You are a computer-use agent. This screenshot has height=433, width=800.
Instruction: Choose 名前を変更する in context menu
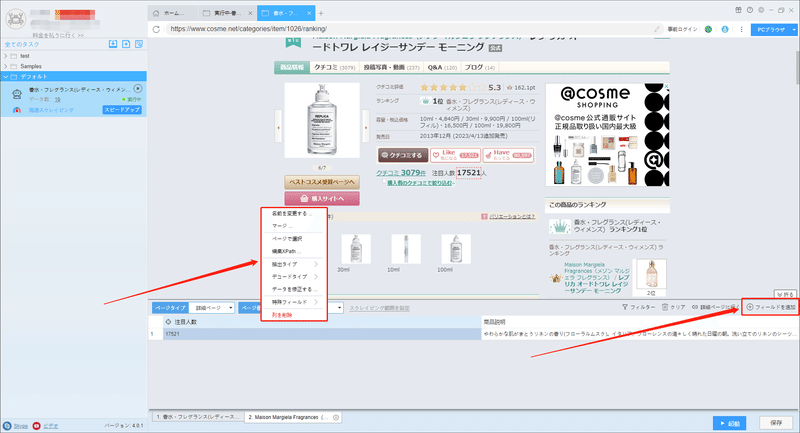click(294, 214)
